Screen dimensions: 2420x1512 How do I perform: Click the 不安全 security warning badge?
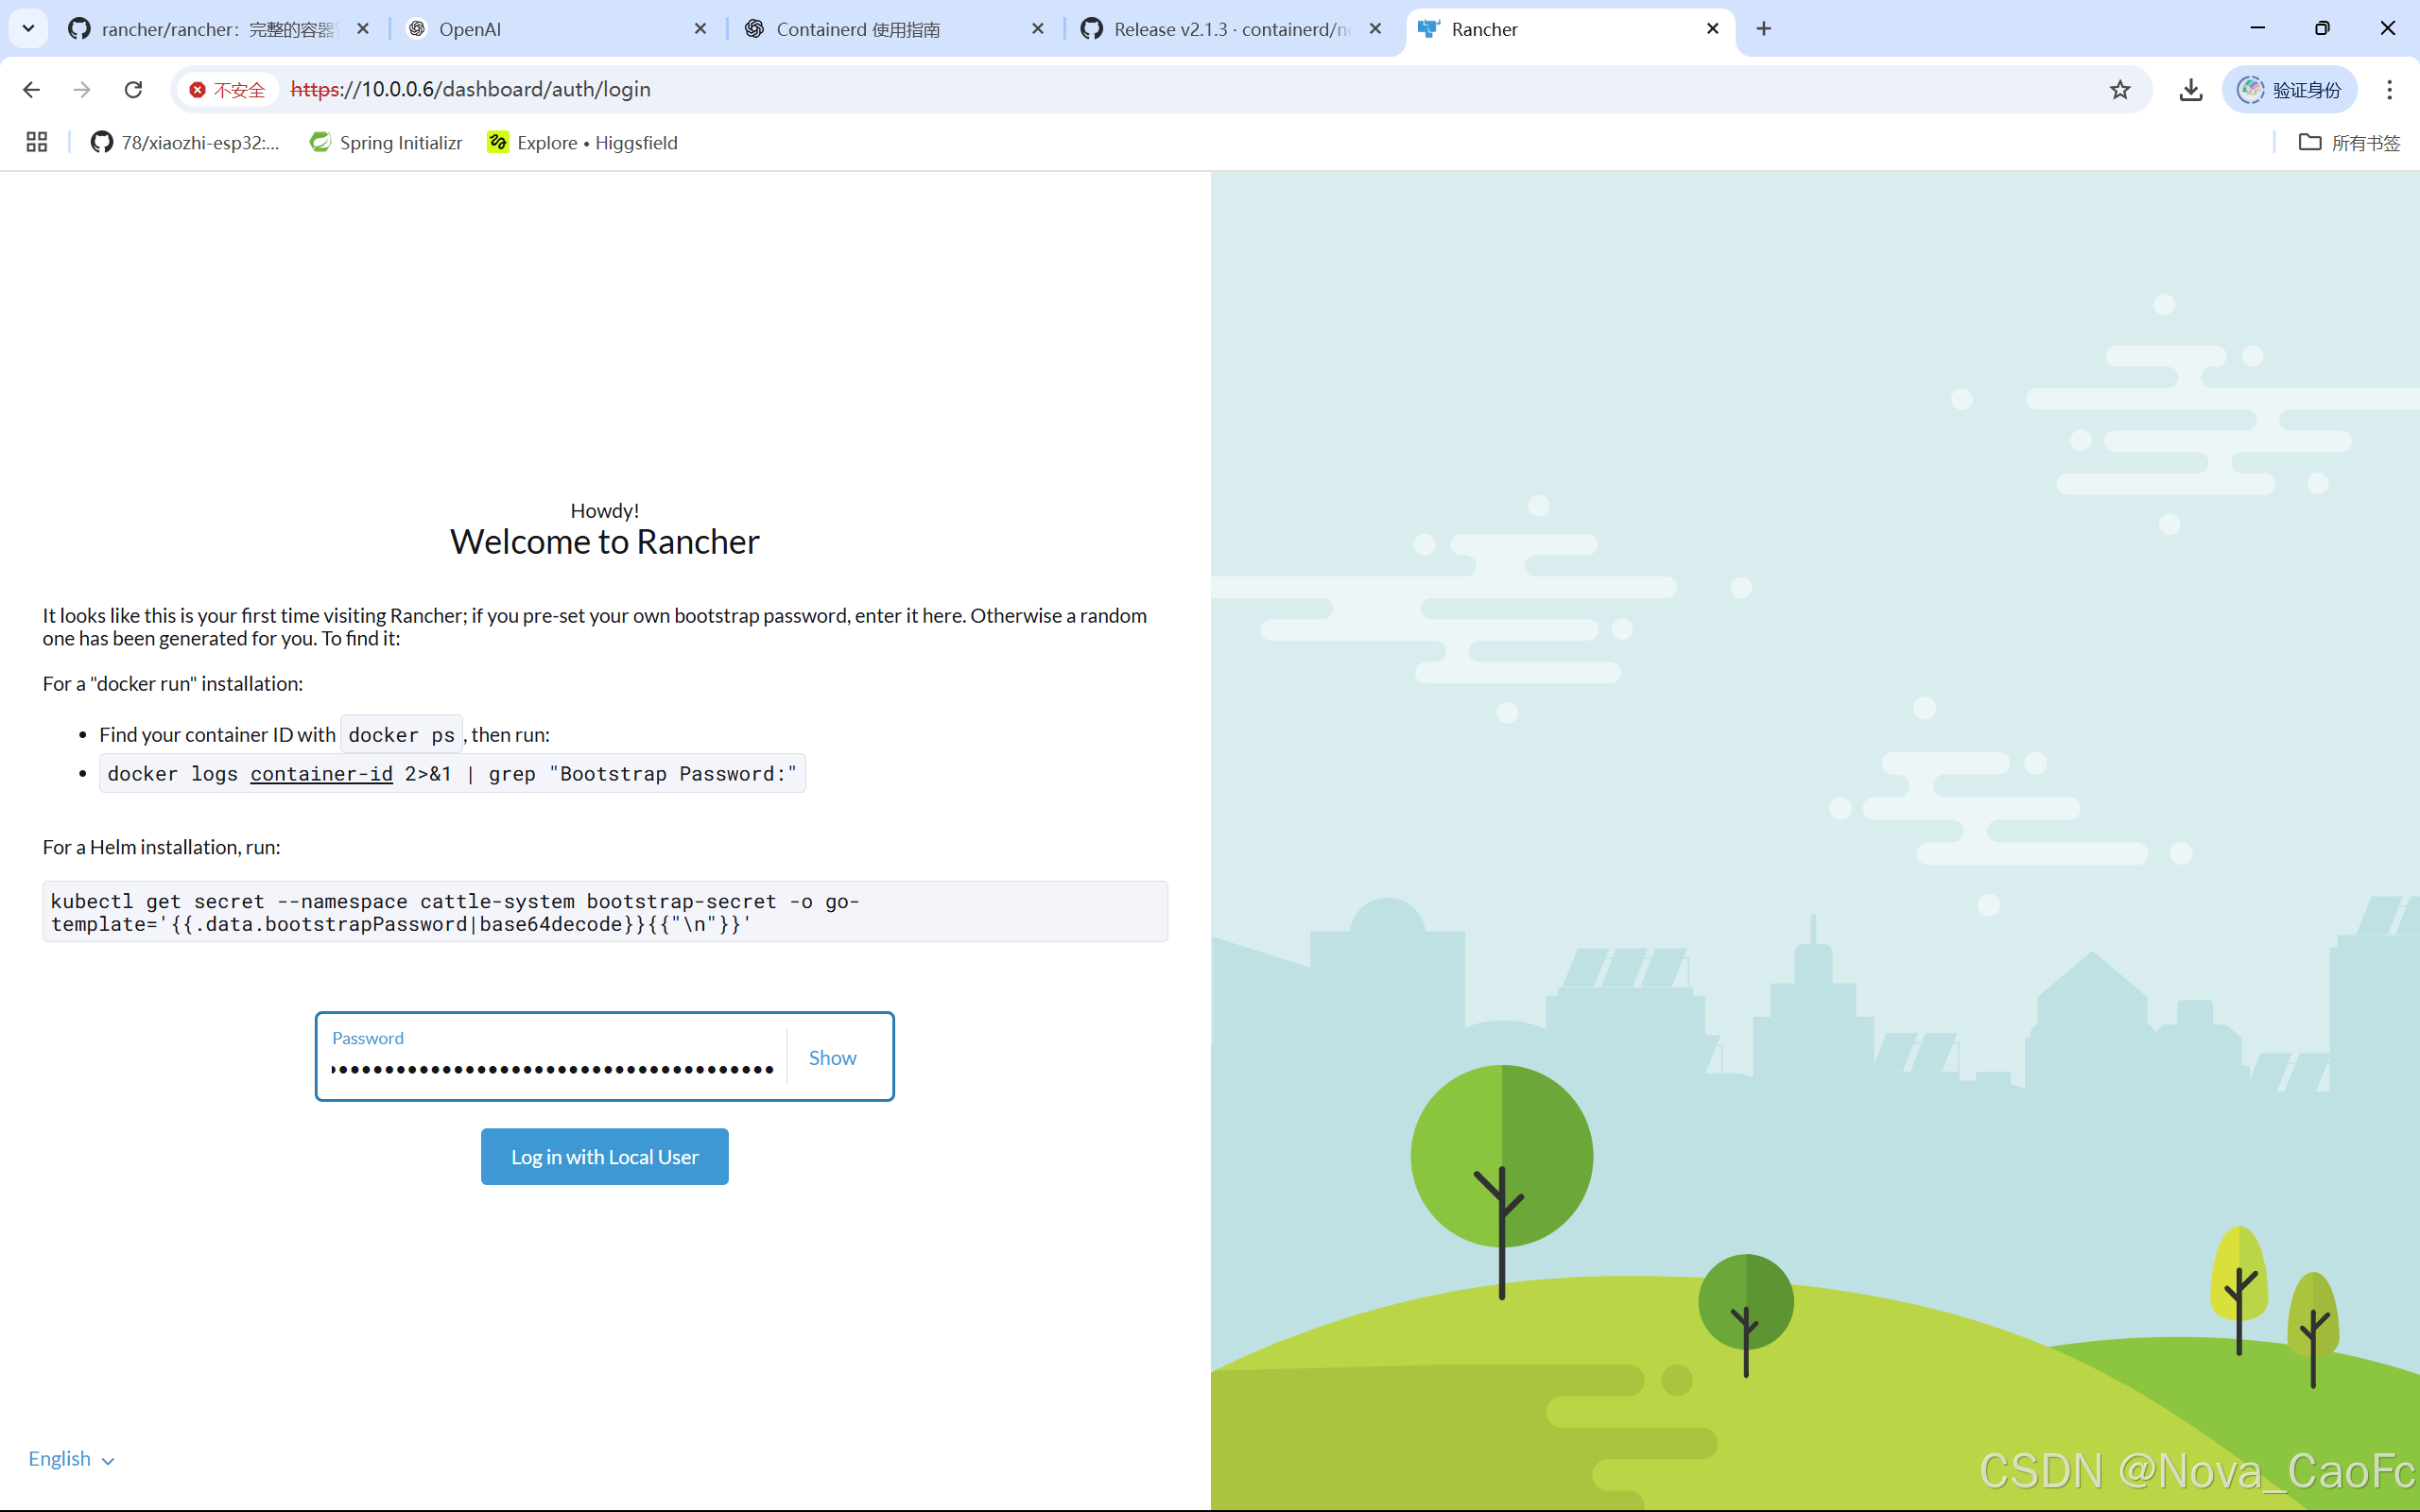coord(228,90)
